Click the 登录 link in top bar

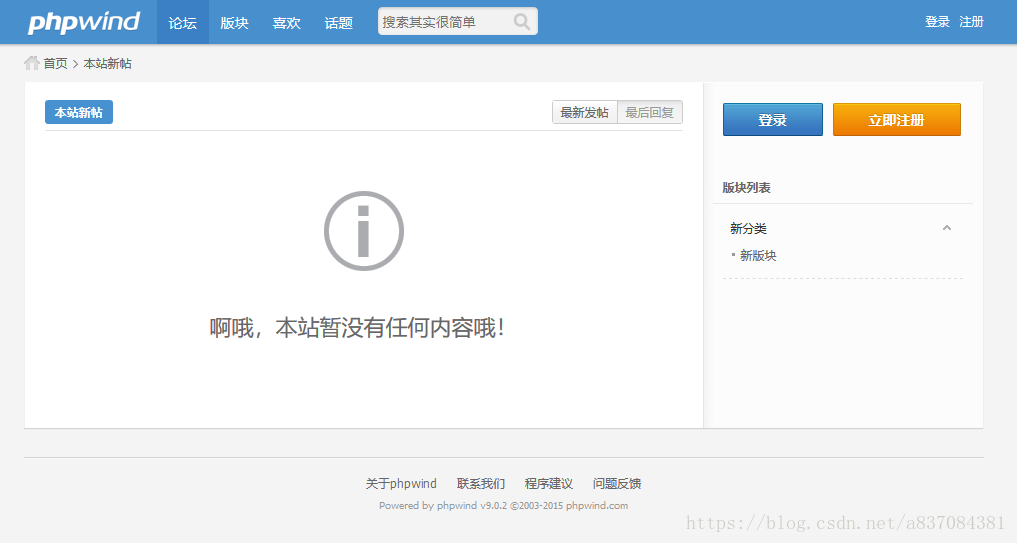[937, 22]
